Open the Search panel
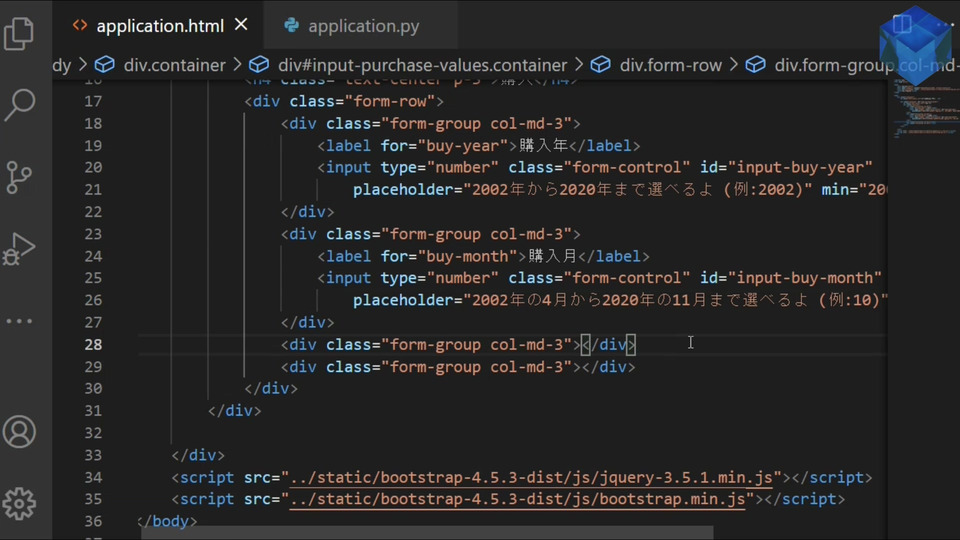The width and height of the screenshot is (960, 540). [x=19, y=105]
